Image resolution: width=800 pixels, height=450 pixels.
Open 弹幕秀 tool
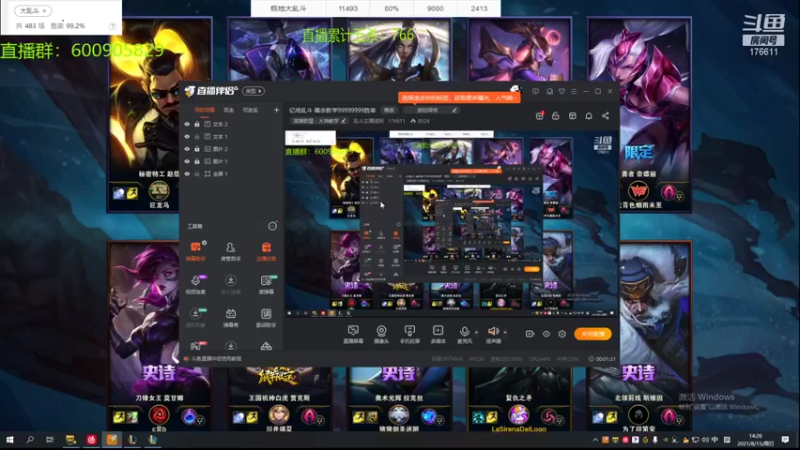tap(231, 317)
